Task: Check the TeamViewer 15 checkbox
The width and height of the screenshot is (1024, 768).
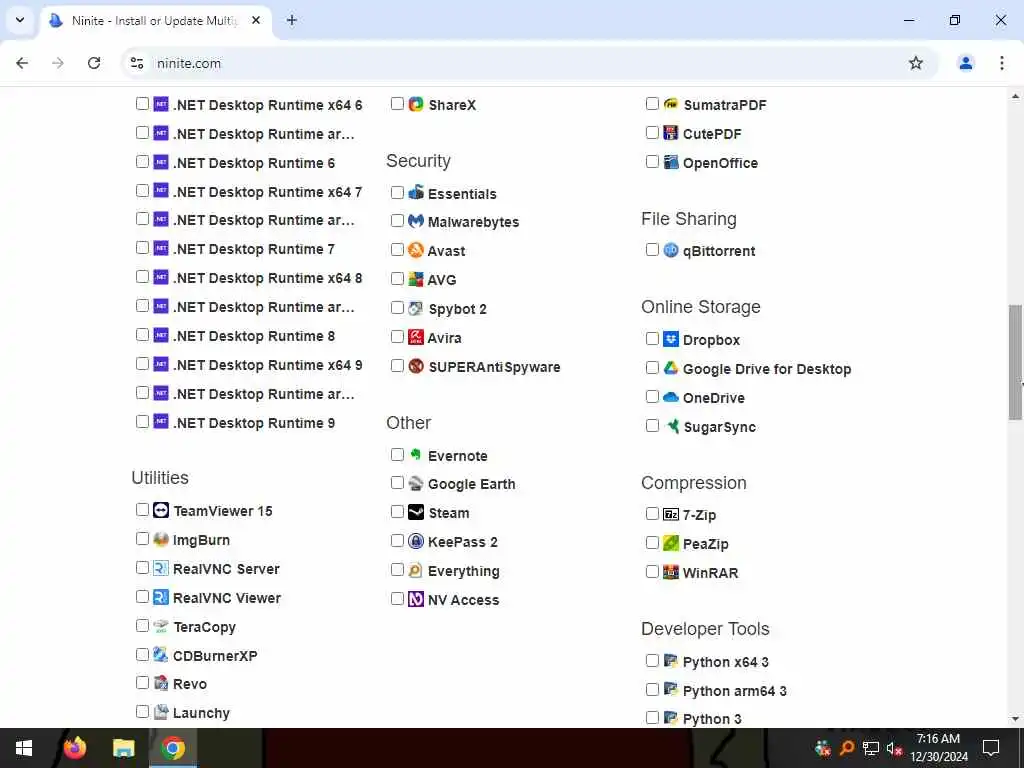Action: [142, 510]
